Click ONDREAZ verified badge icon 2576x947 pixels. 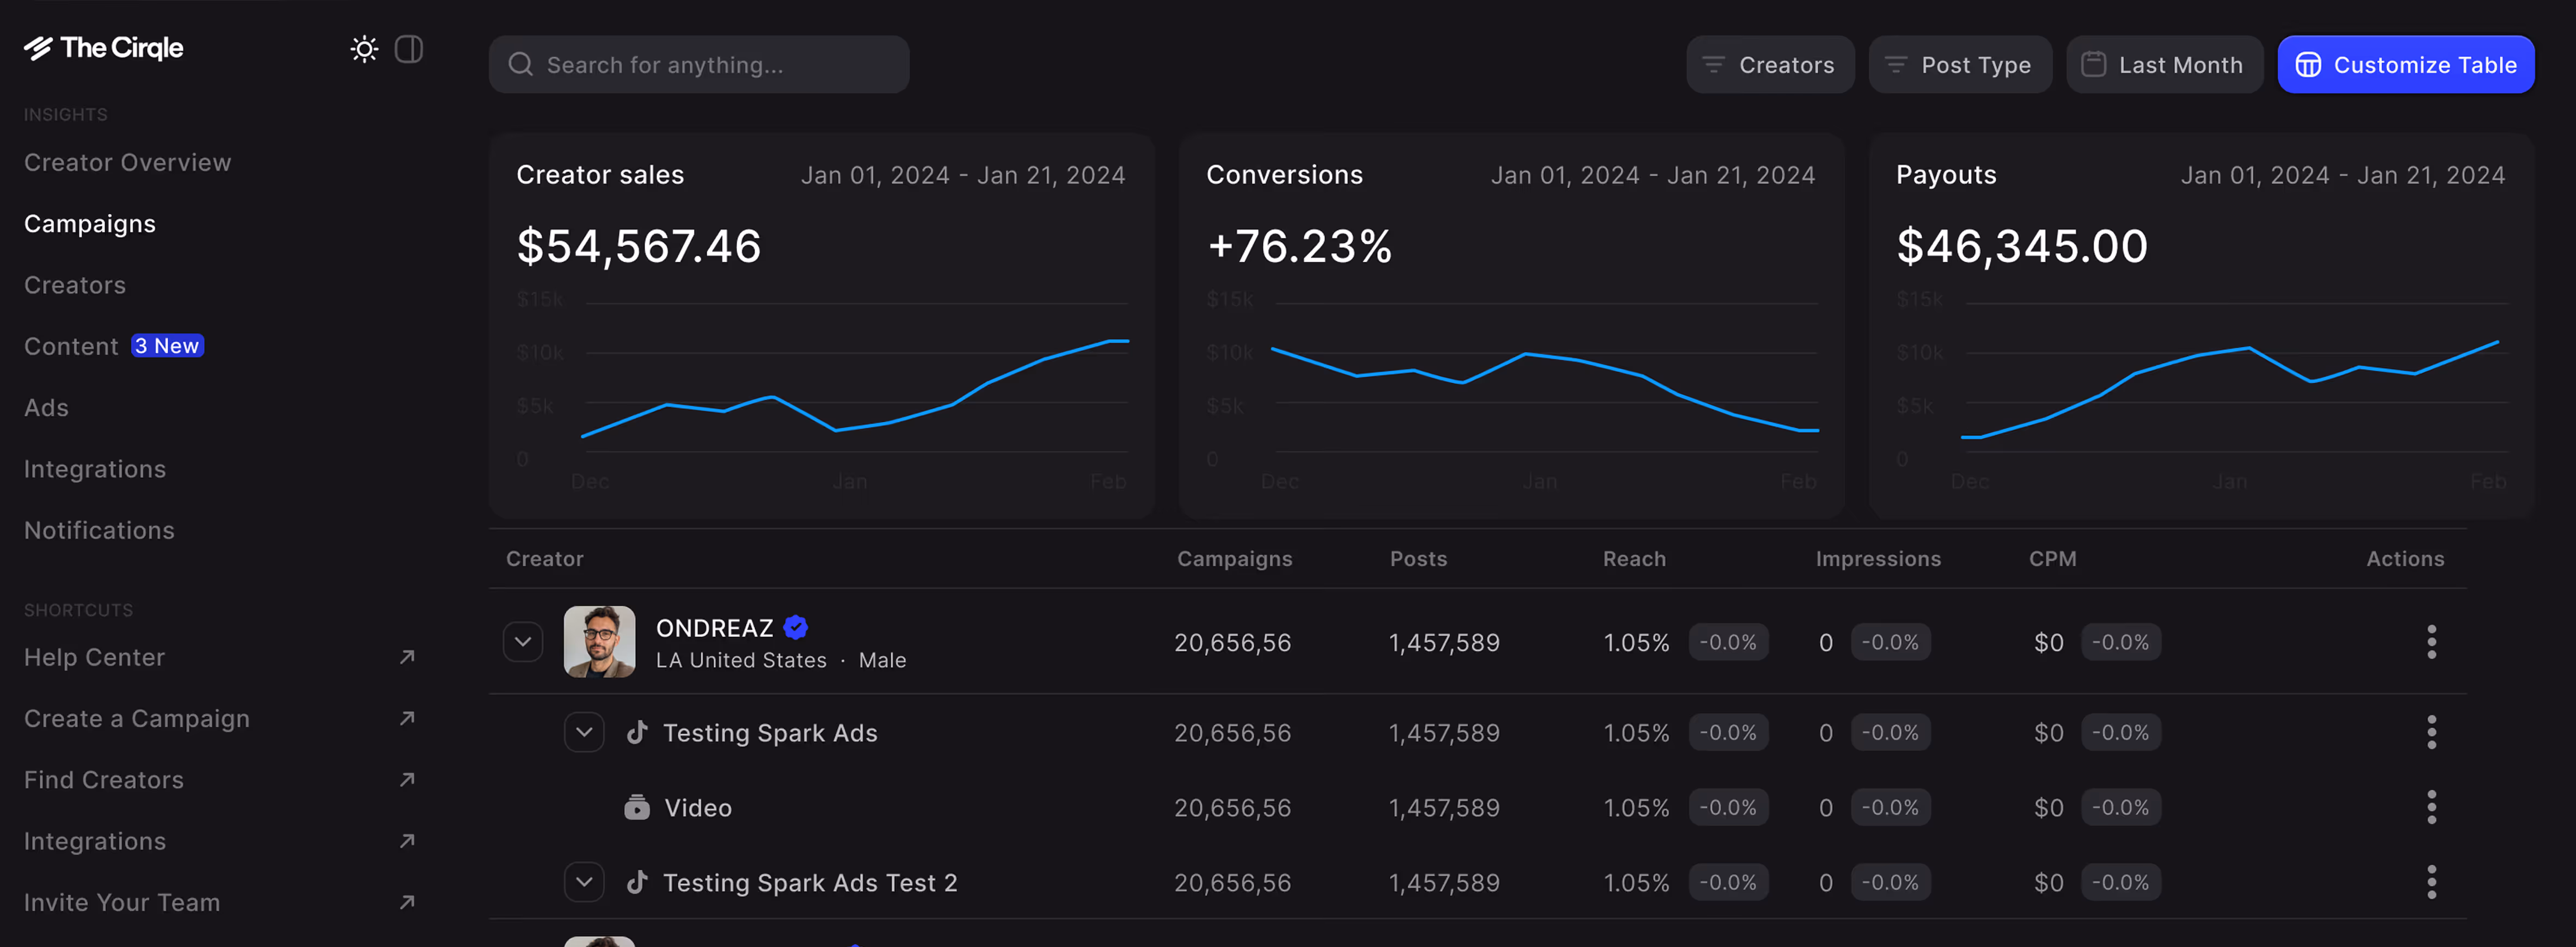(x=796, y=627)
